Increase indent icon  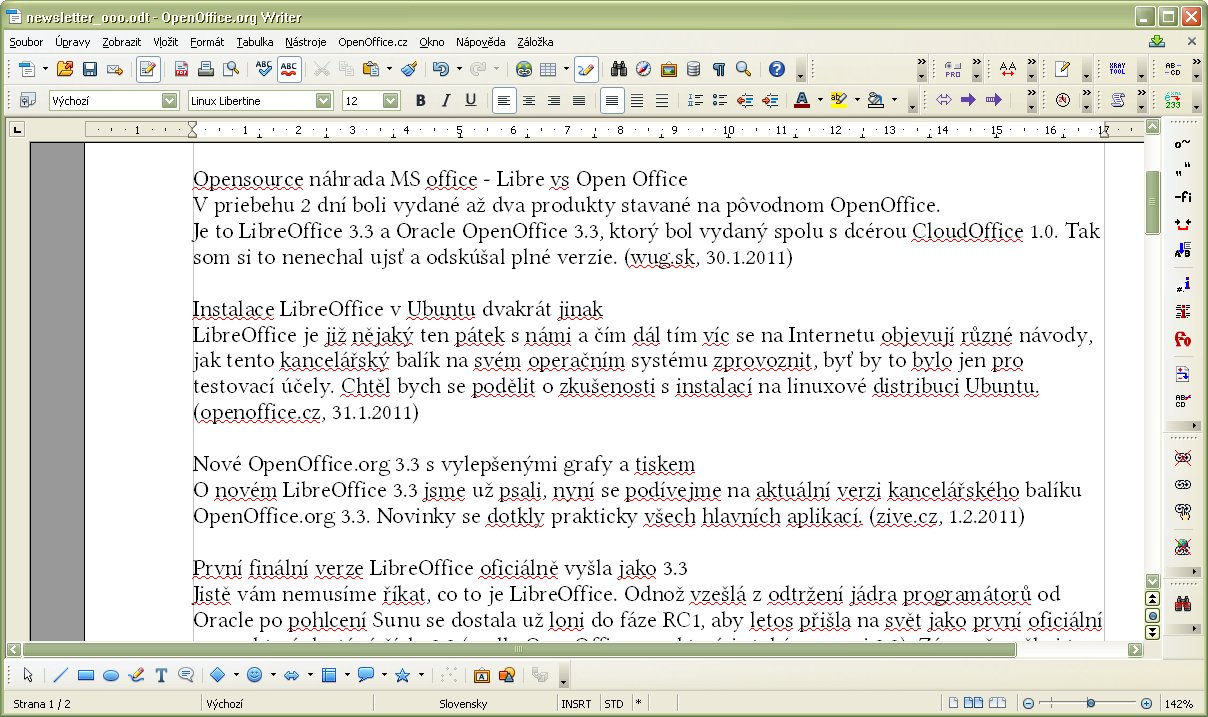[769, 100]
